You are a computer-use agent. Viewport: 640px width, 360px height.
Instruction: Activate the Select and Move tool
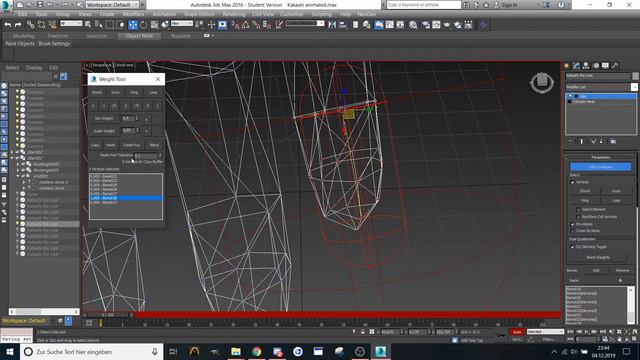pos(133,25)
